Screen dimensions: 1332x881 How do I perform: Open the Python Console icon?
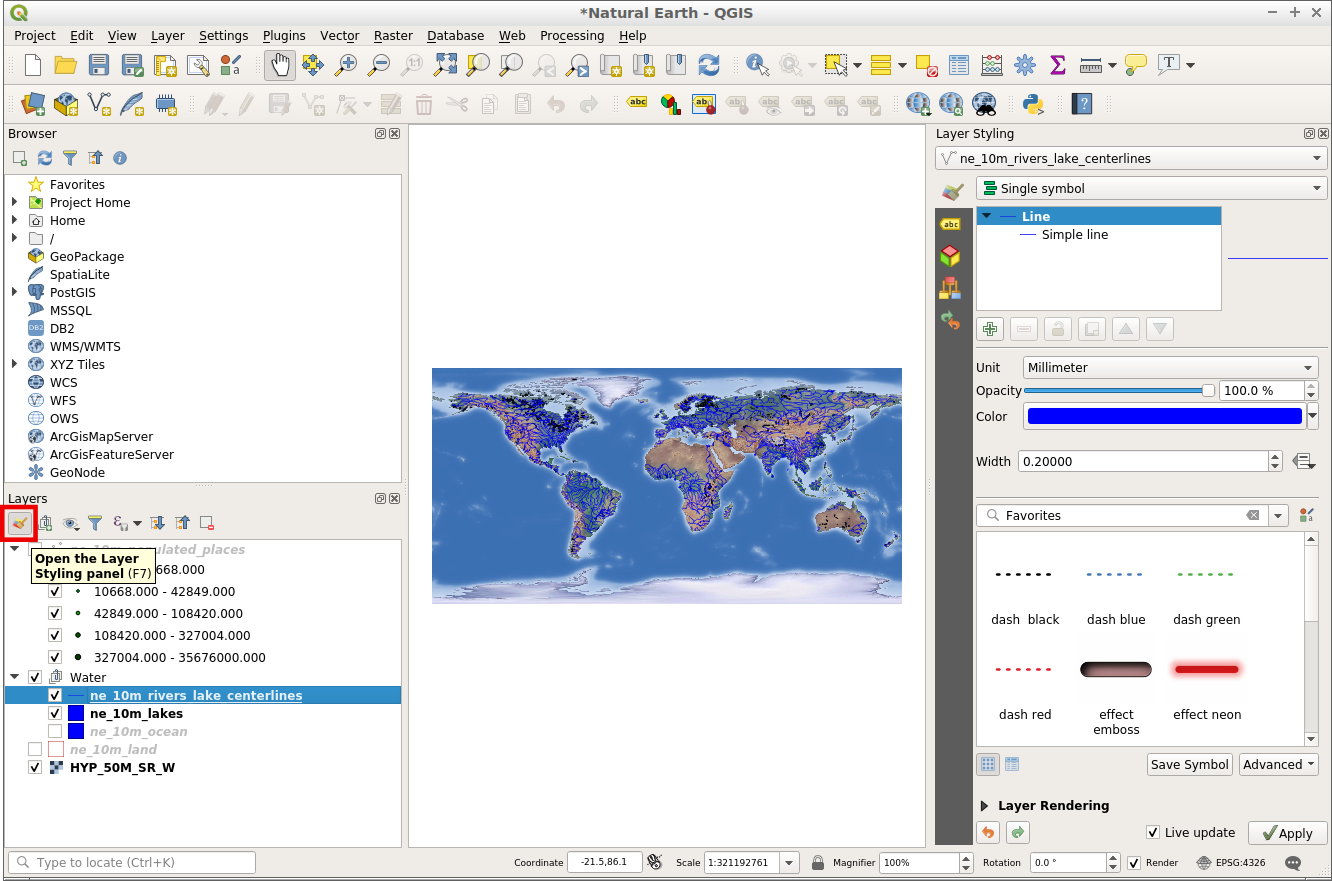click(1033, 104)
